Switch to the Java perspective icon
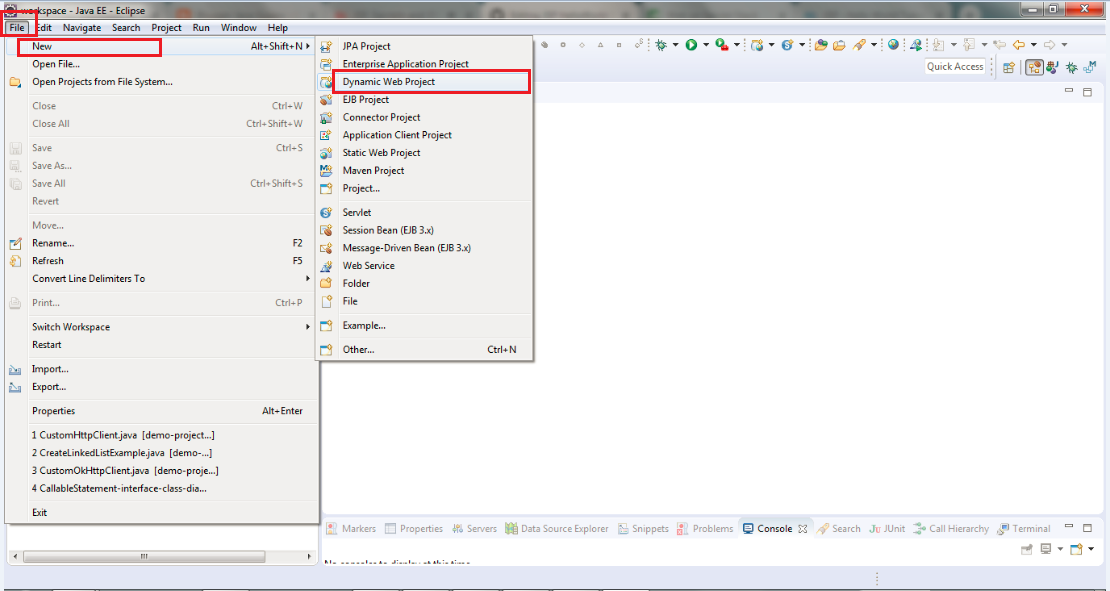Viewport: 1110px width, 591px height. 1053,67
